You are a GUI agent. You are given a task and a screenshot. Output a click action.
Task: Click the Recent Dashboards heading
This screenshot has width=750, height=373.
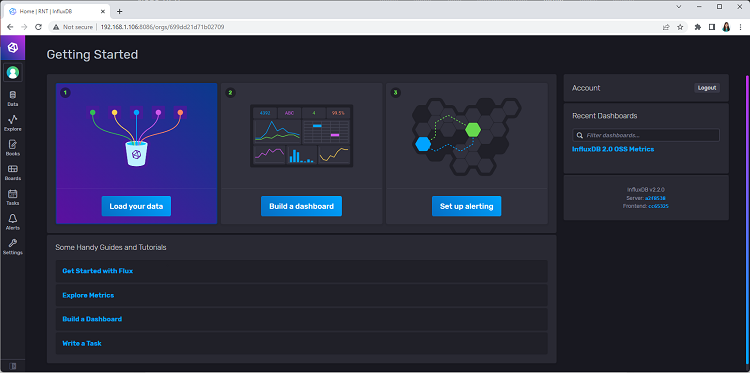(605, 116)
